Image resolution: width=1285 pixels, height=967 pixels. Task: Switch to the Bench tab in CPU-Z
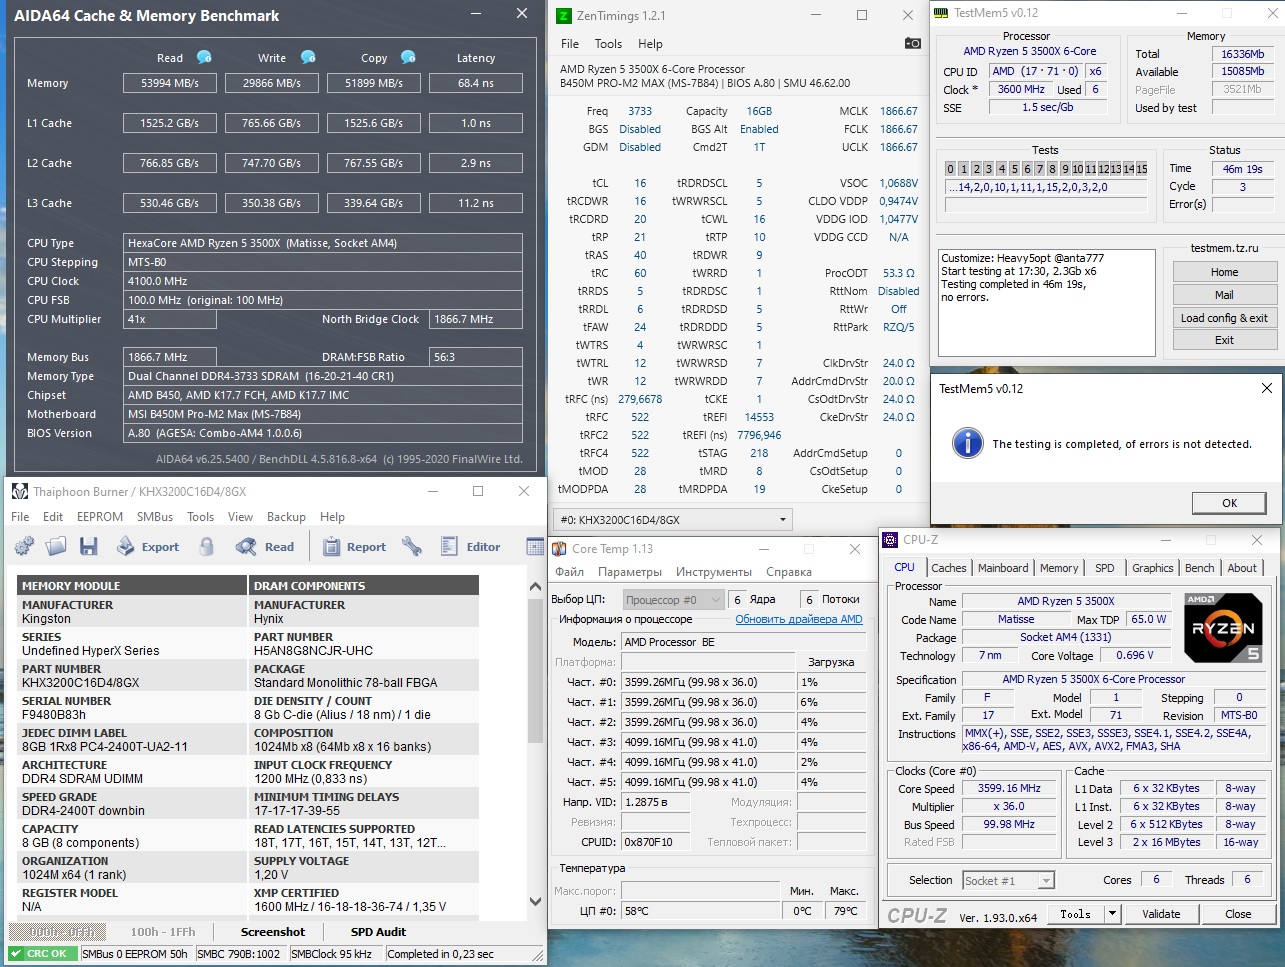point(1200,568)
